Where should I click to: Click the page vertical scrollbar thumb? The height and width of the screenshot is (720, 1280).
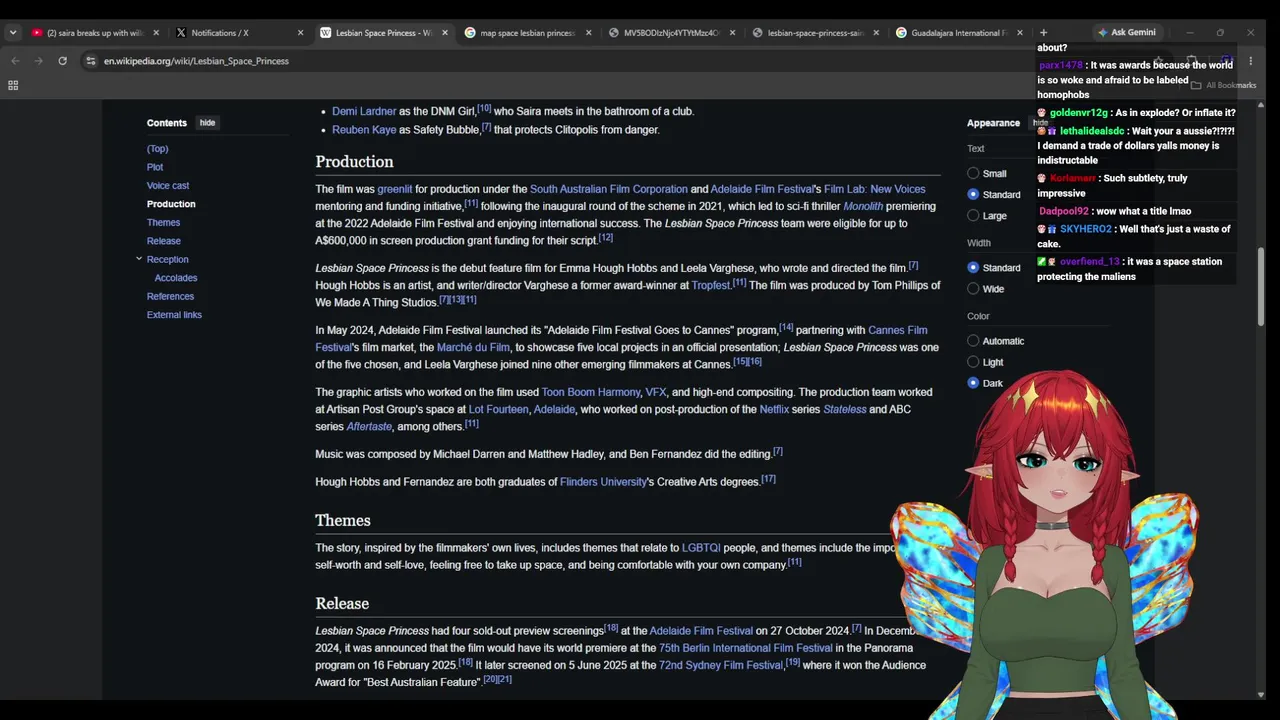(x=1260, y=285)
